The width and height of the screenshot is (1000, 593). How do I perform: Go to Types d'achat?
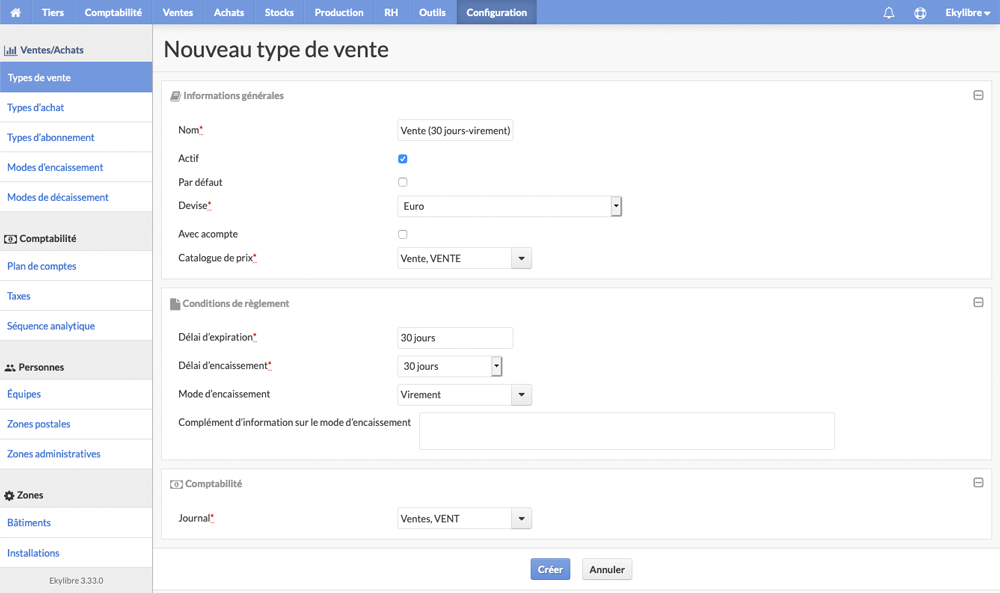click(76, 107)
